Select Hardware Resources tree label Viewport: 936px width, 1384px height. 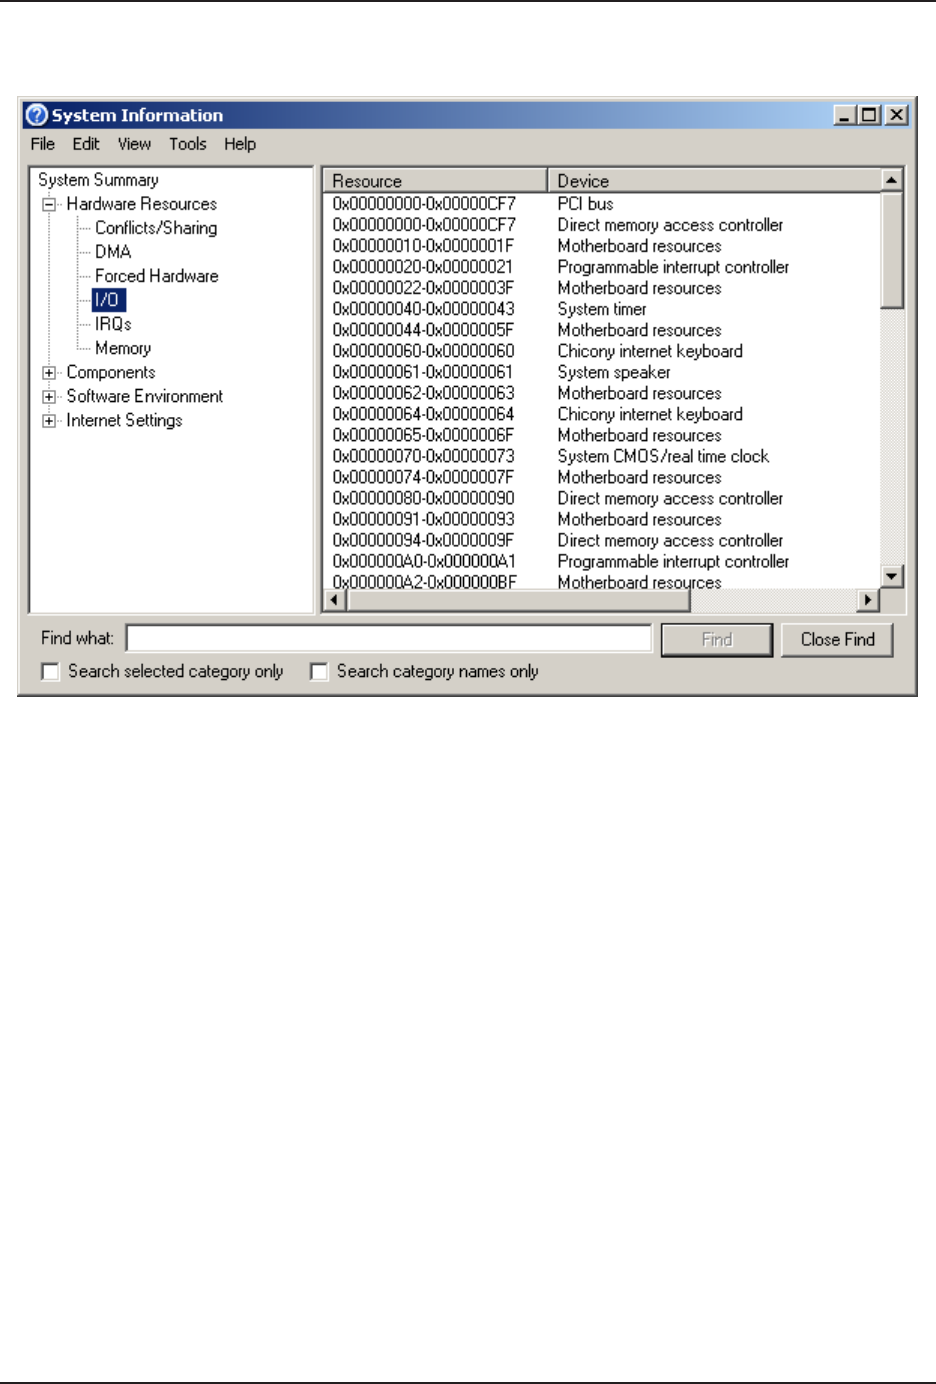coord(142,204)
